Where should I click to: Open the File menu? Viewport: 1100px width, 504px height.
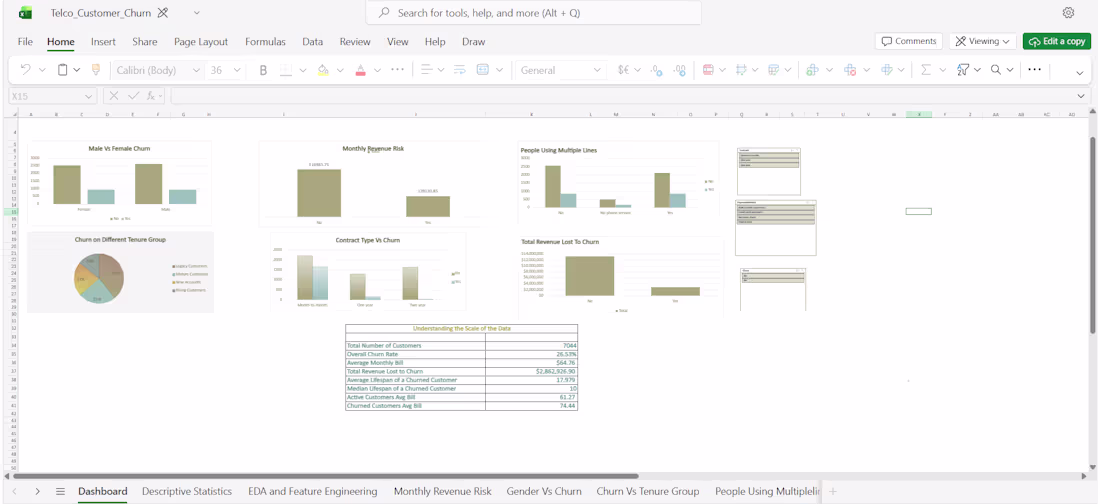pyautogui.click(x=25, y=41)
